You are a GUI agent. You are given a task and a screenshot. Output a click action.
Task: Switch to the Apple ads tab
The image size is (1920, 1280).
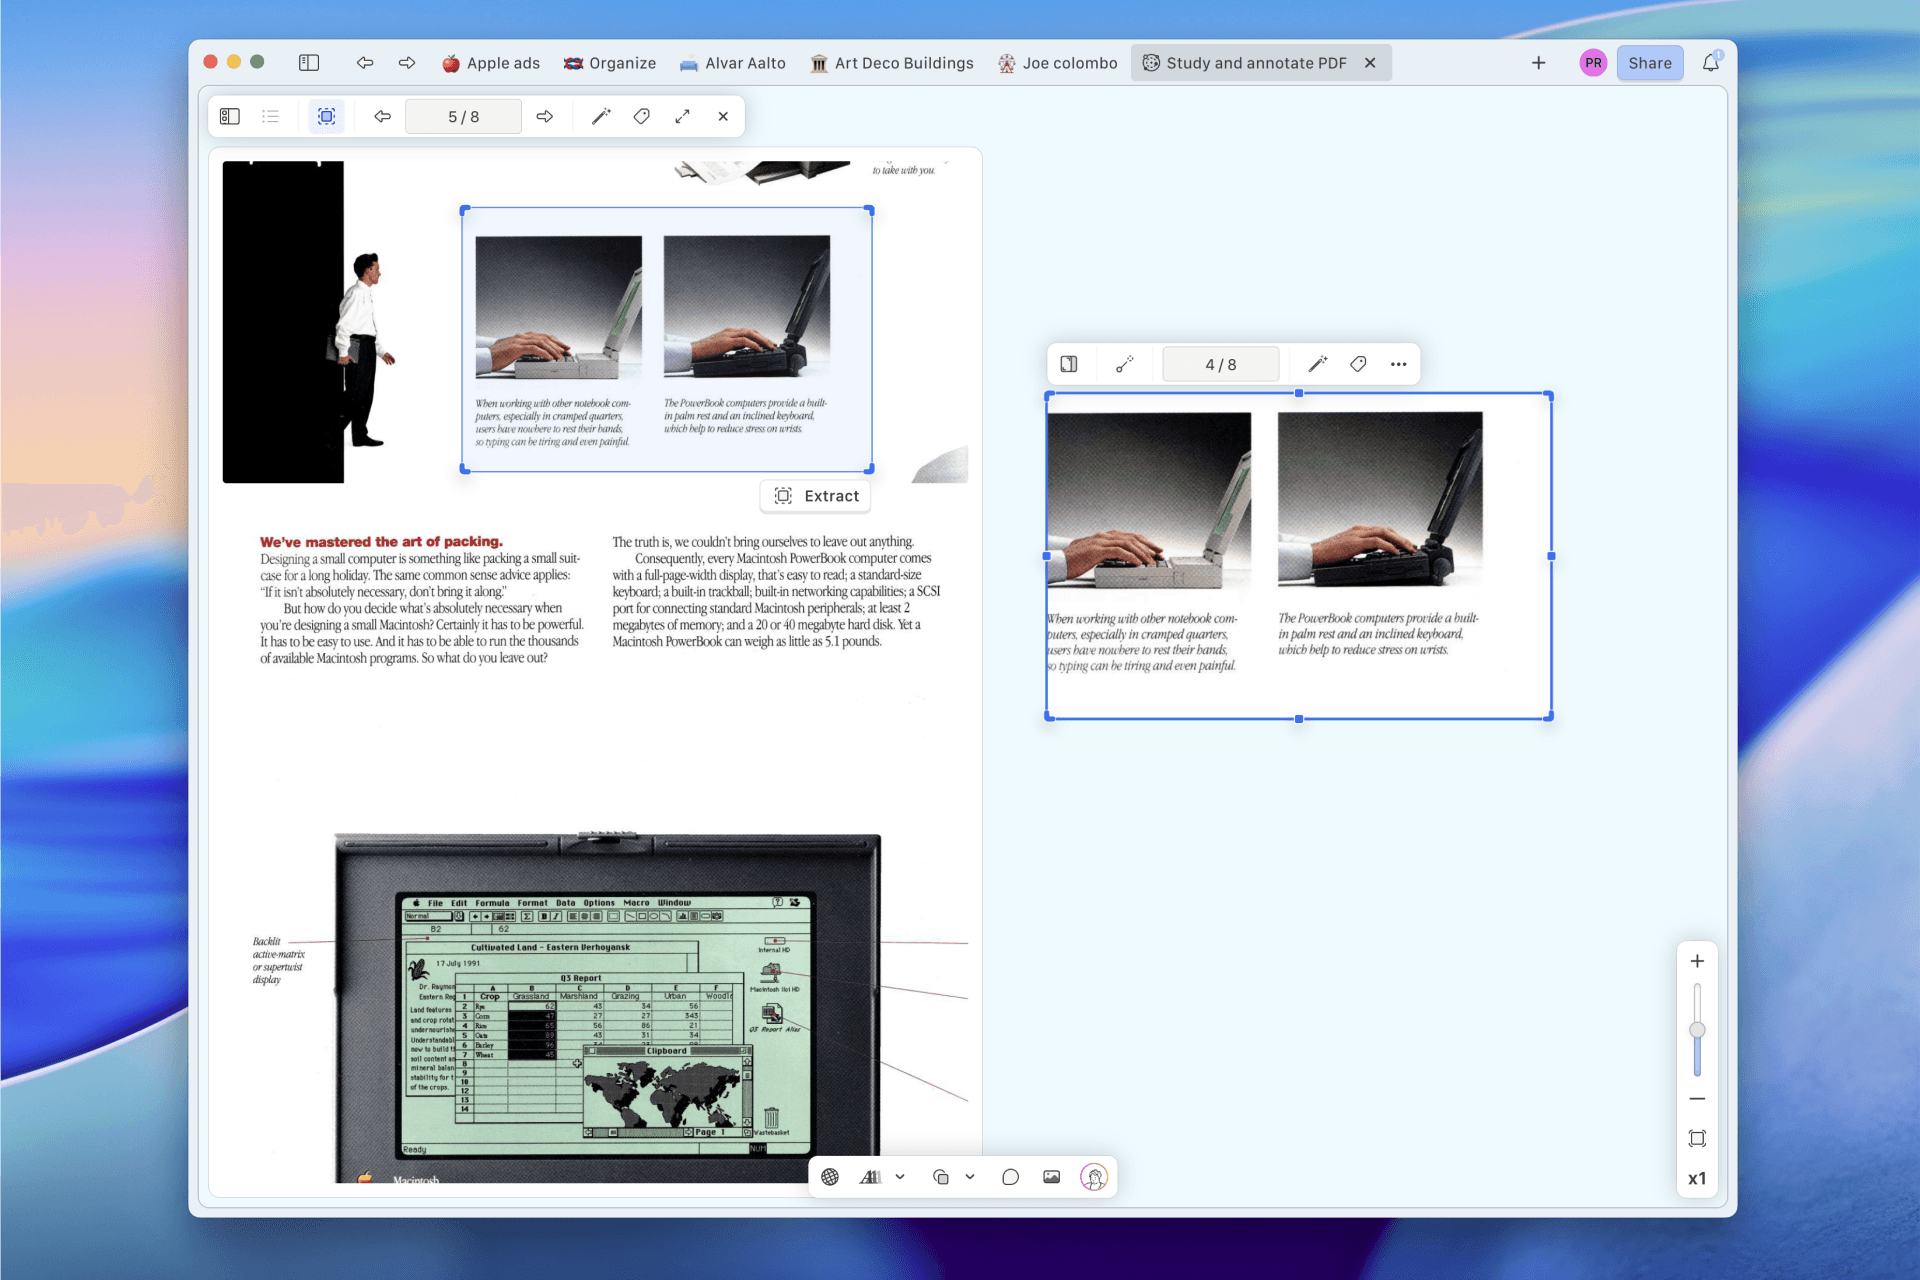491,63
